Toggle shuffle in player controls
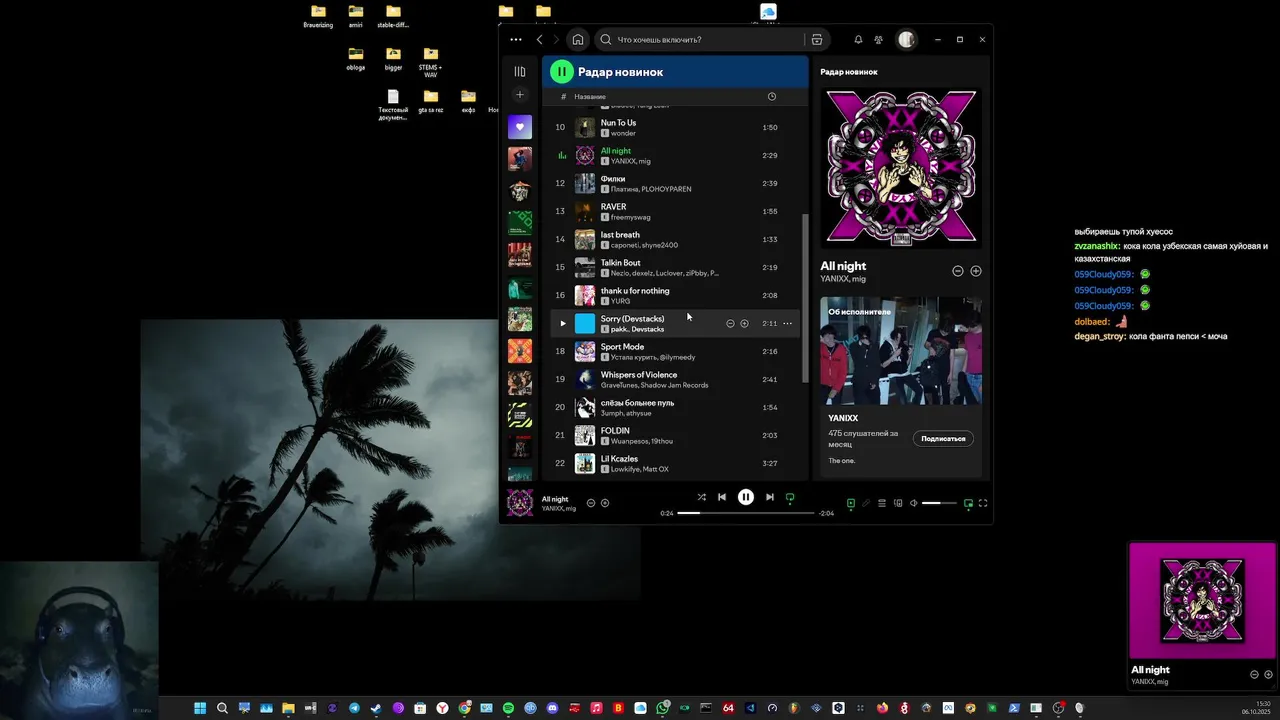This screenshot has height=720, width=1280. [701, 497]
